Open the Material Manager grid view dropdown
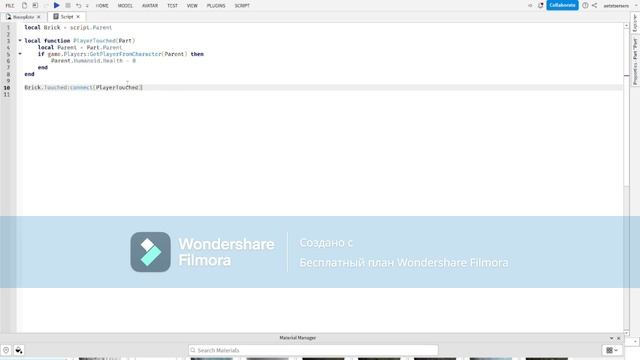This screenshot has width=640, height=360. [x=612, y=350]
